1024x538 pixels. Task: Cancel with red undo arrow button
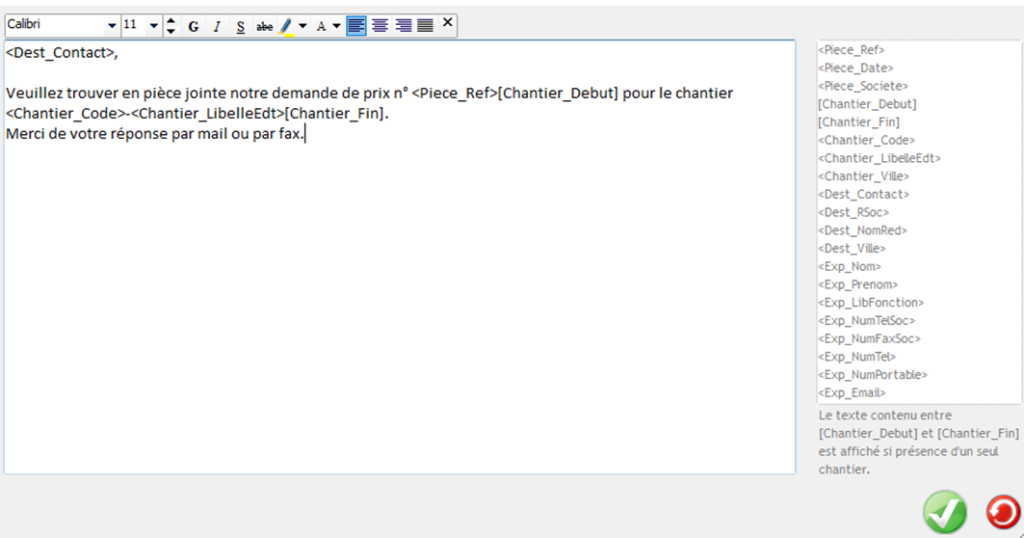click(x=1003, y=512)
